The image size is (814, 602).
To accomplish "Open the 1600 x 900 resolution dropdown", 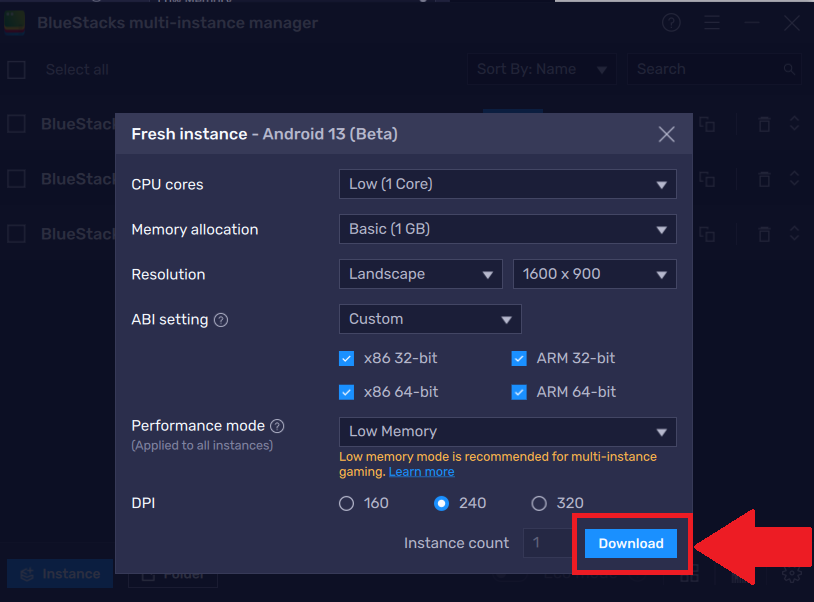I will click(x=594, y=273).
